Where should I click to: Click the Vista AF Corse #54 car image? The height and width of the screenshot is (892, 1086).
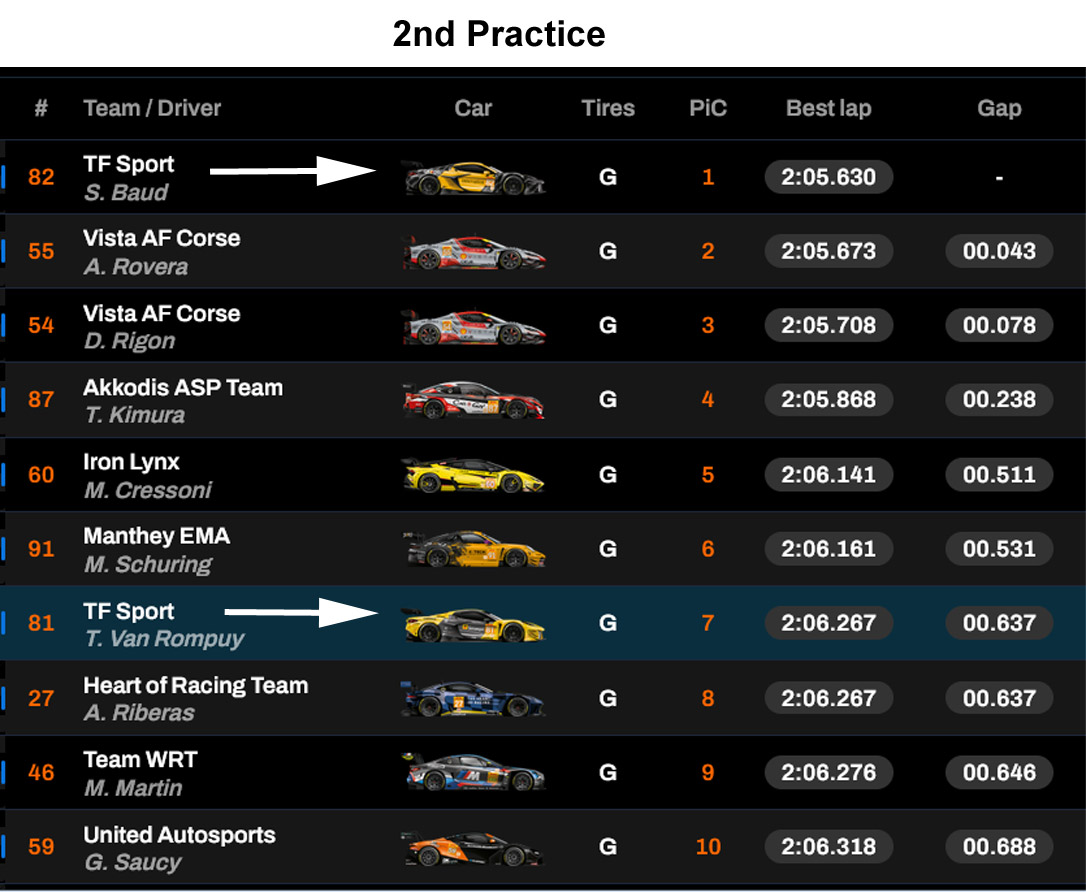[474, 326]
